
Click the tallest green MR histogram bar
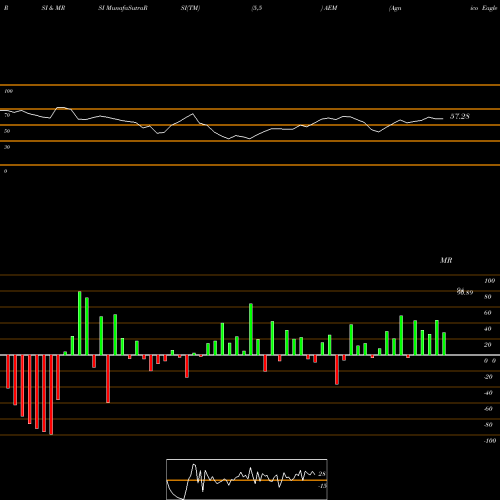tap(80, 323)
